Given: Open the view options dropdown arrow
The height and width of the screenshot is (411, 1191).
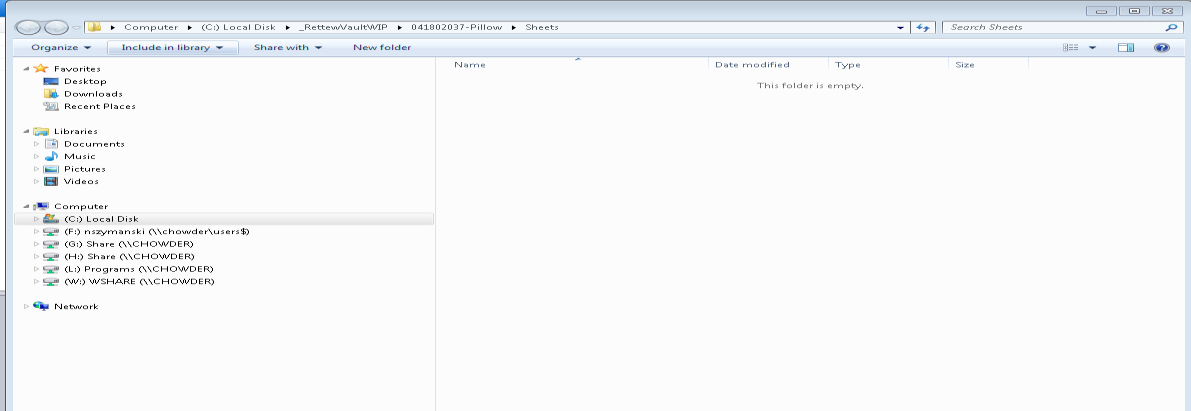Looking at the screenshot, I should (x=1092, y=48).
